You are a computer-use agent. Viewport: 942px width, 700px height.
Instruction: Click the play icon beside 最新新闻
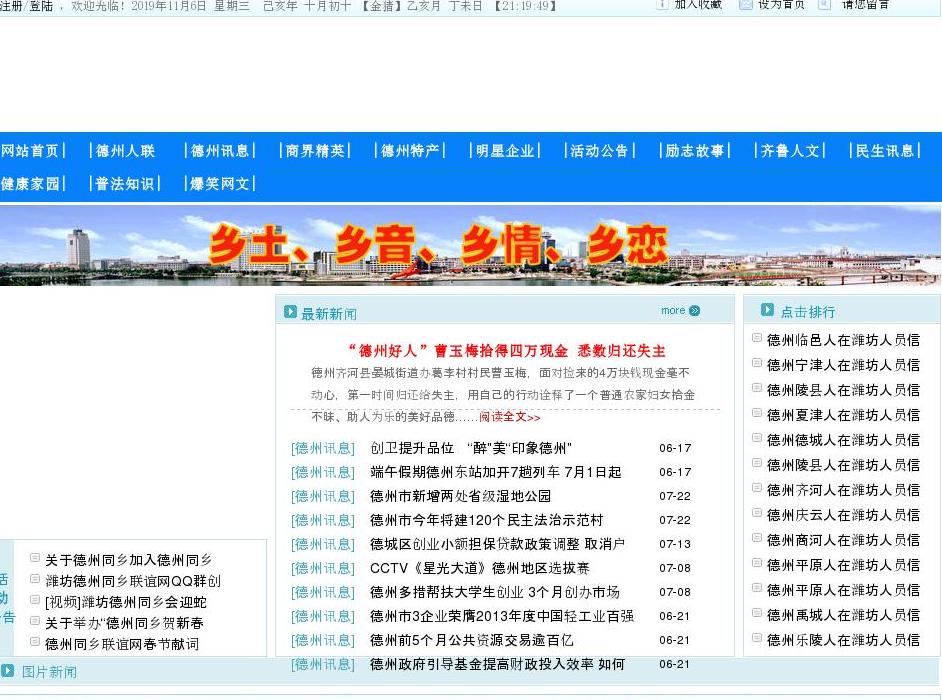[290, 311]
